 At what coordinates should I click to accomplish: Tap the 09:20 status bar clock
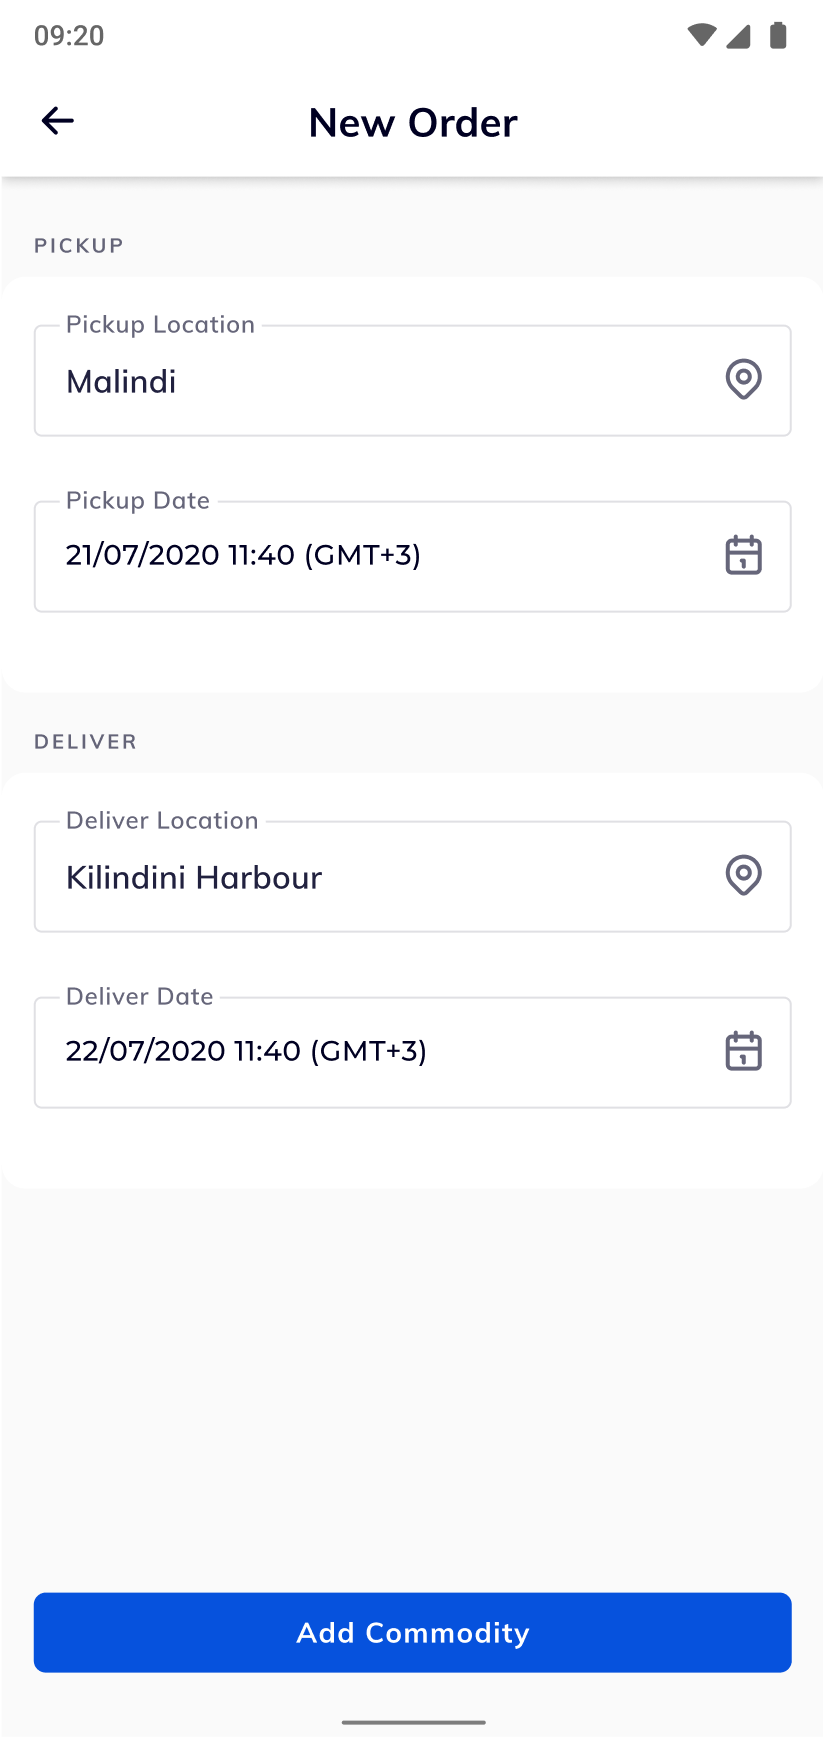point(69,36)
